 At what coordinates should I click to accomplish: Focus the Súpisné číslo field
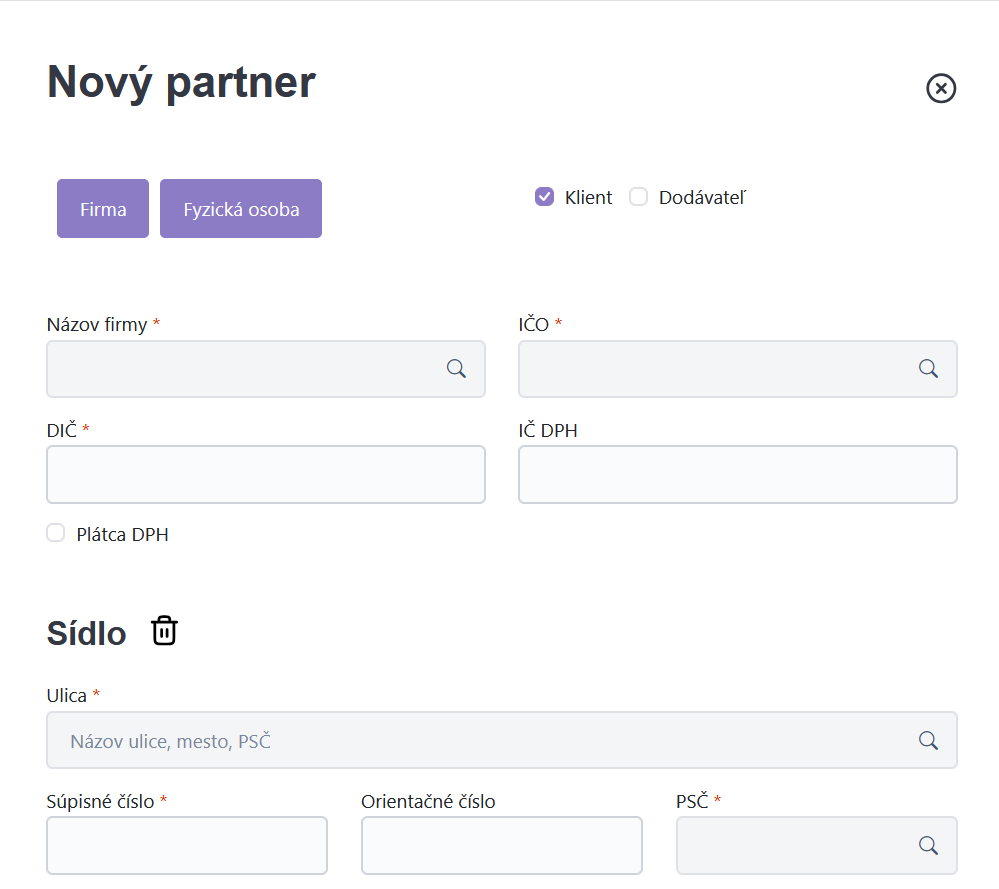tap(187, 846)
